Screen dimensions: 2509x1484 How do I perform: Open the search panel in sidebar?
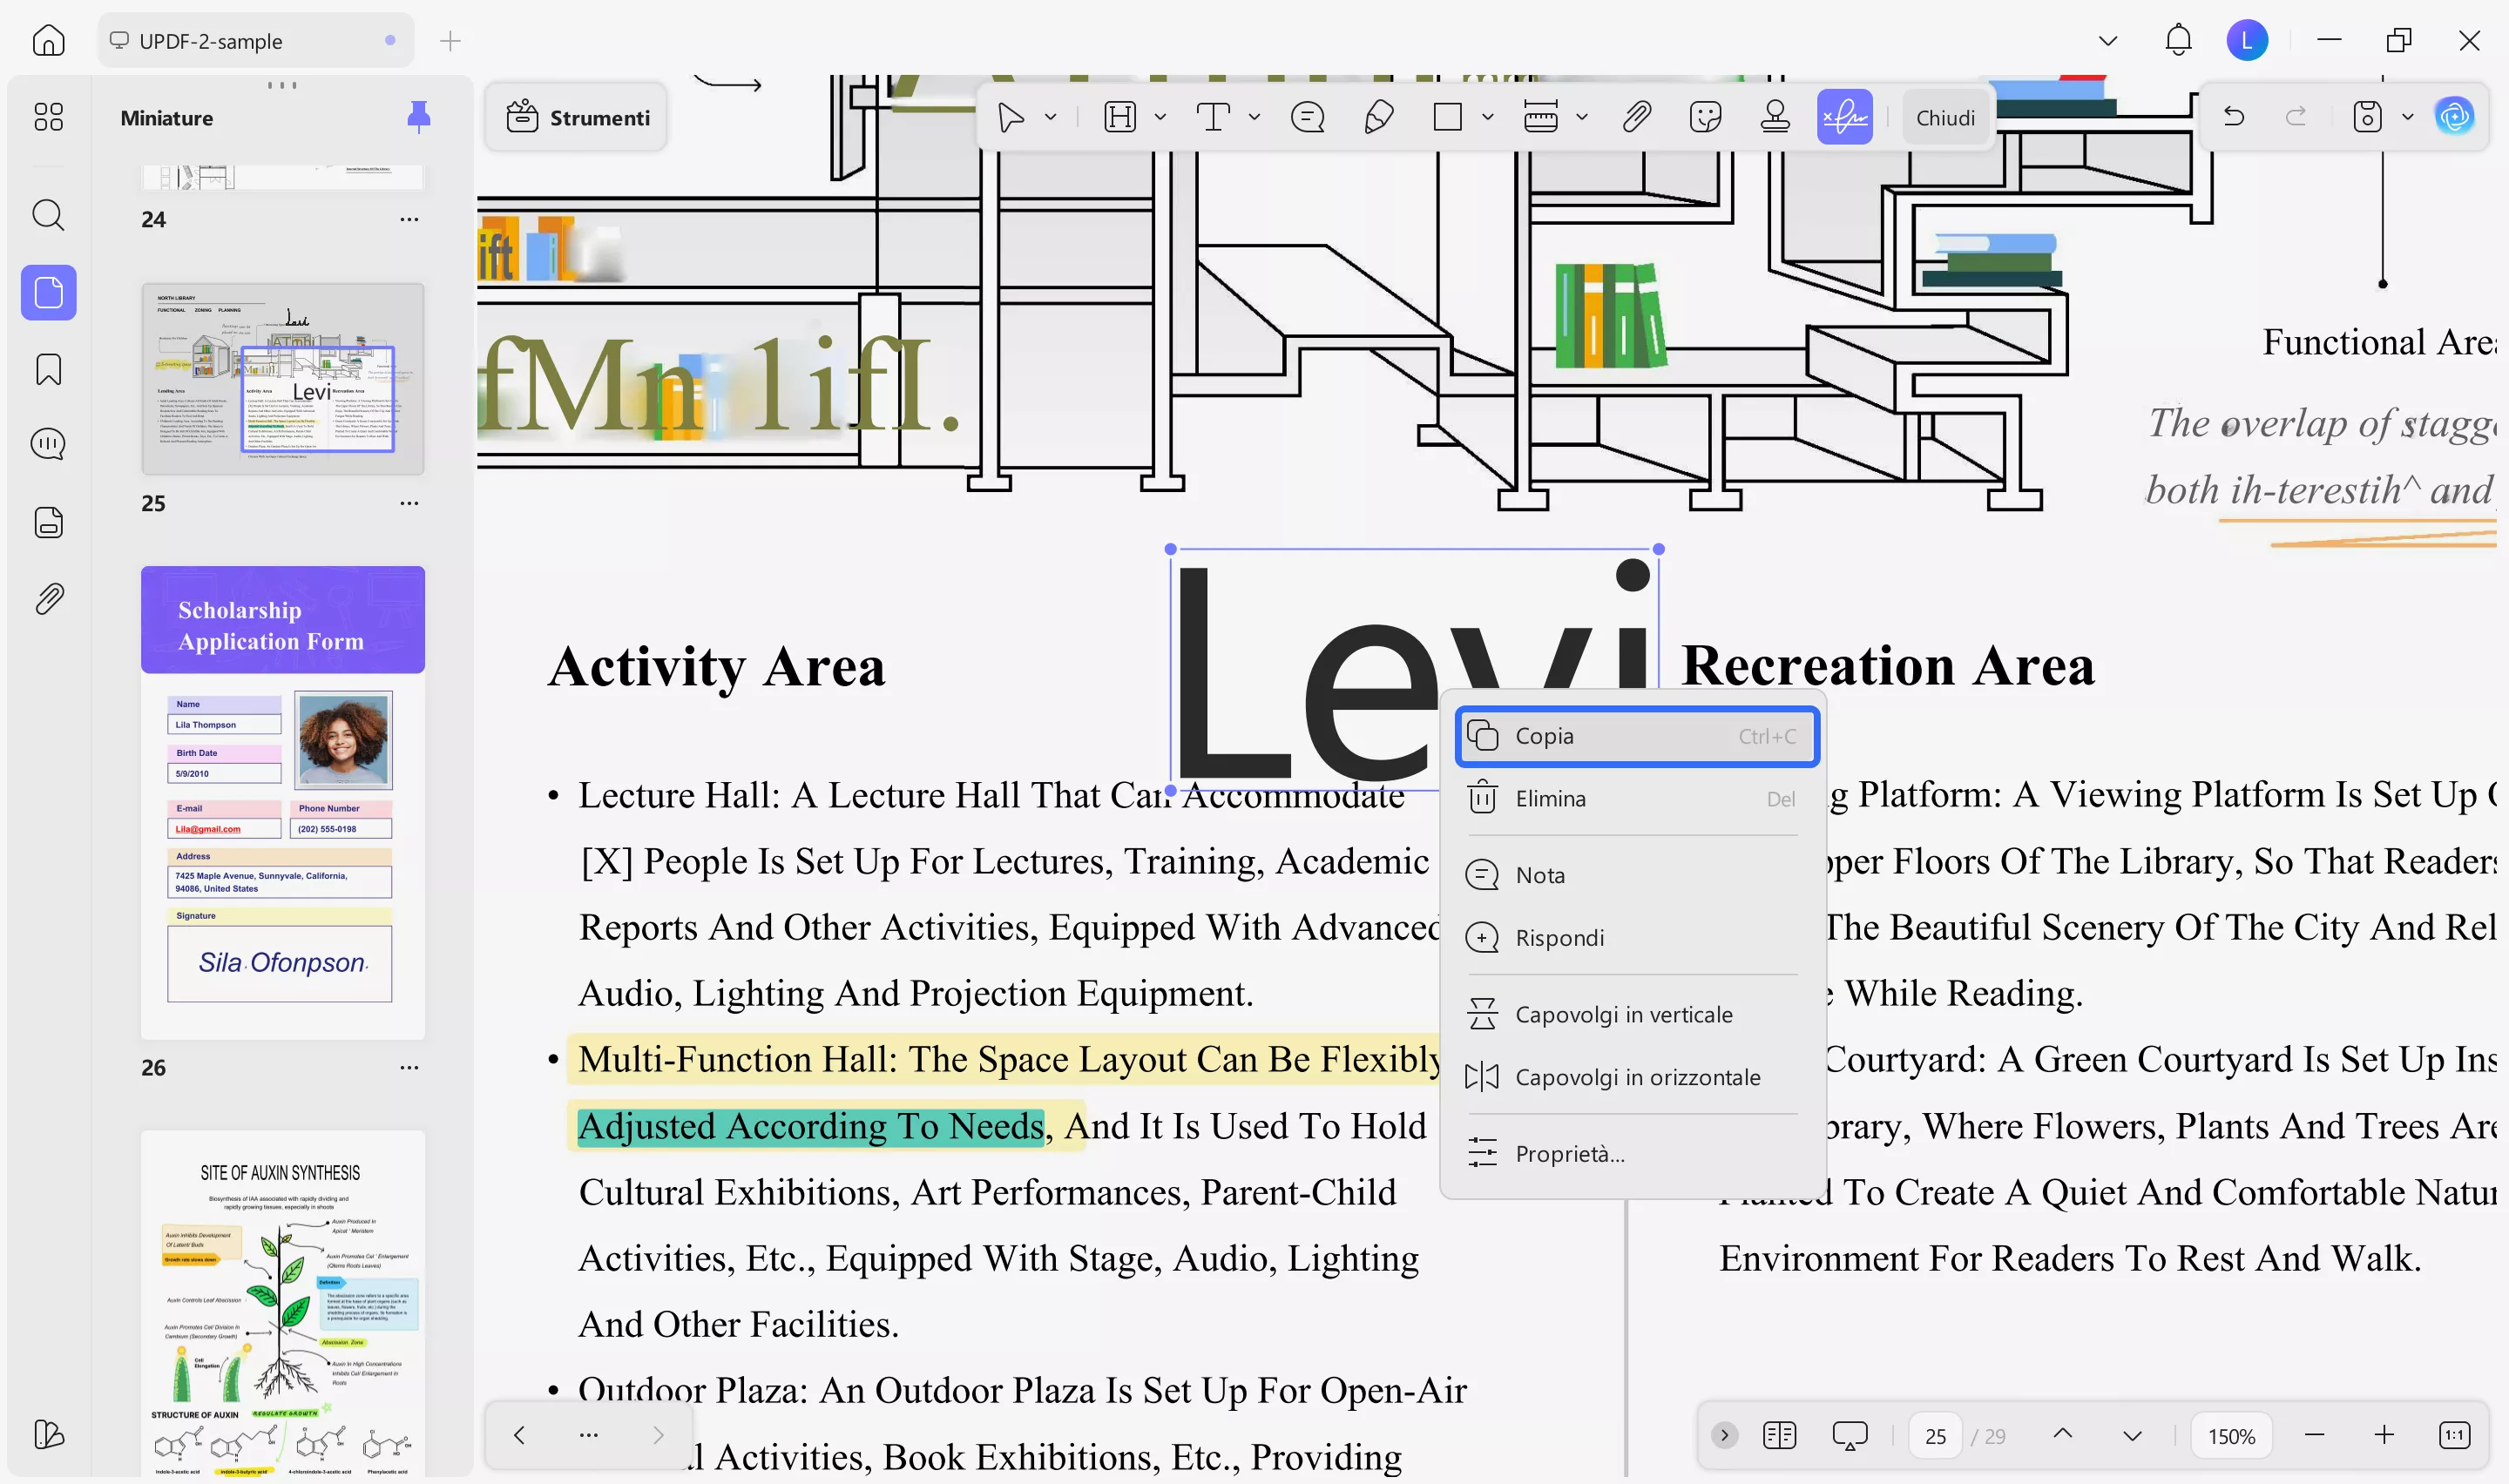point(48,215)
